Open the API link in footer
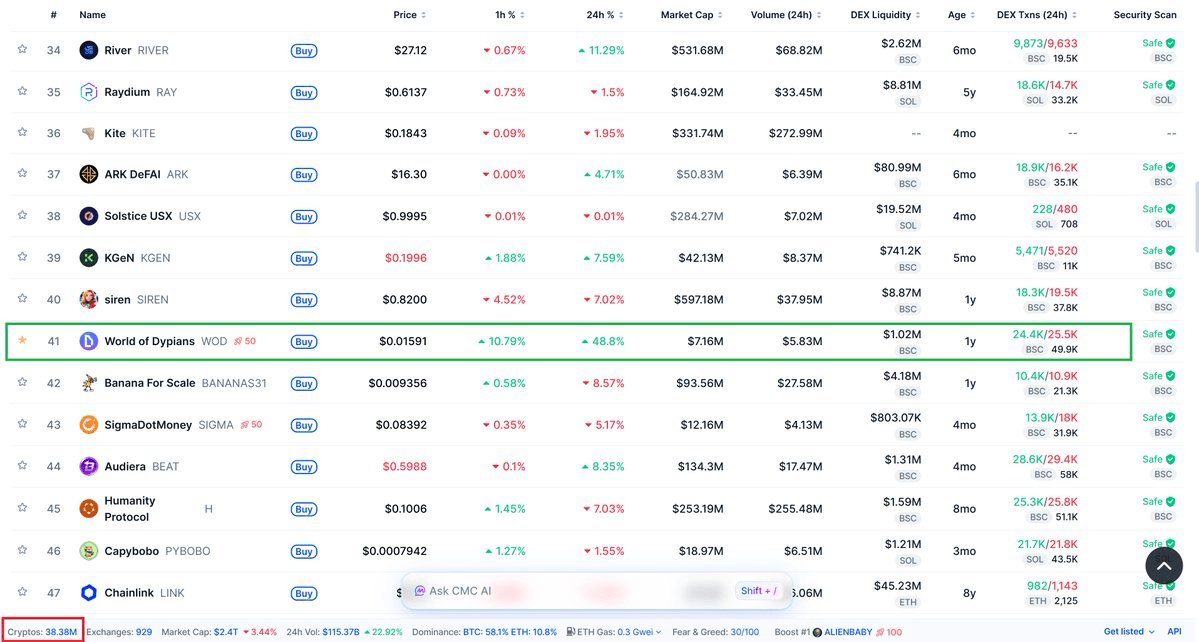The width and height of the screenshot is (1199, 642). [x=1176, y=632]
